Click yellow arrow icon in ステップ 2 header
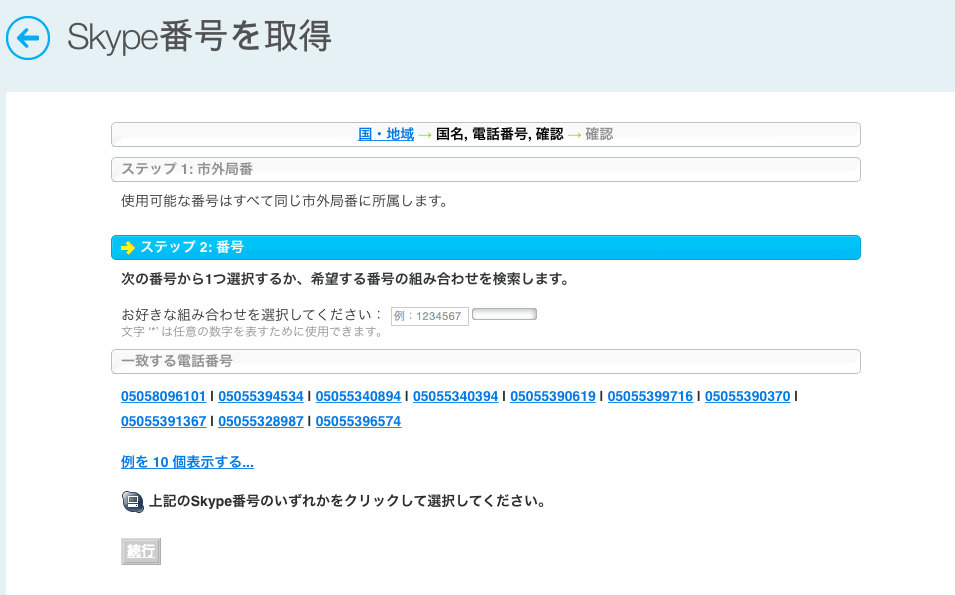Screen dimensions: 955x595 click(x=128, y=247)
